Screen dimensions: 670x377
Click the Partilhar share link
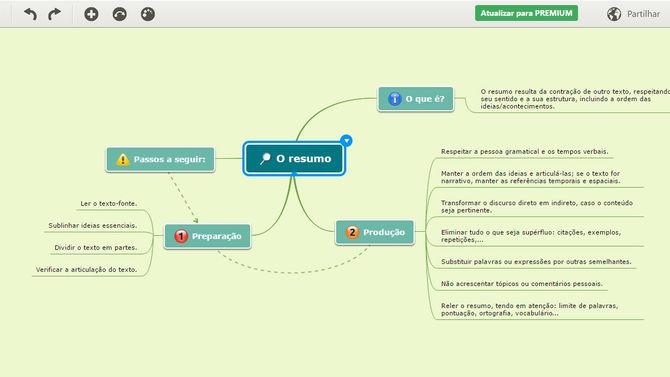tap(643, 14)
